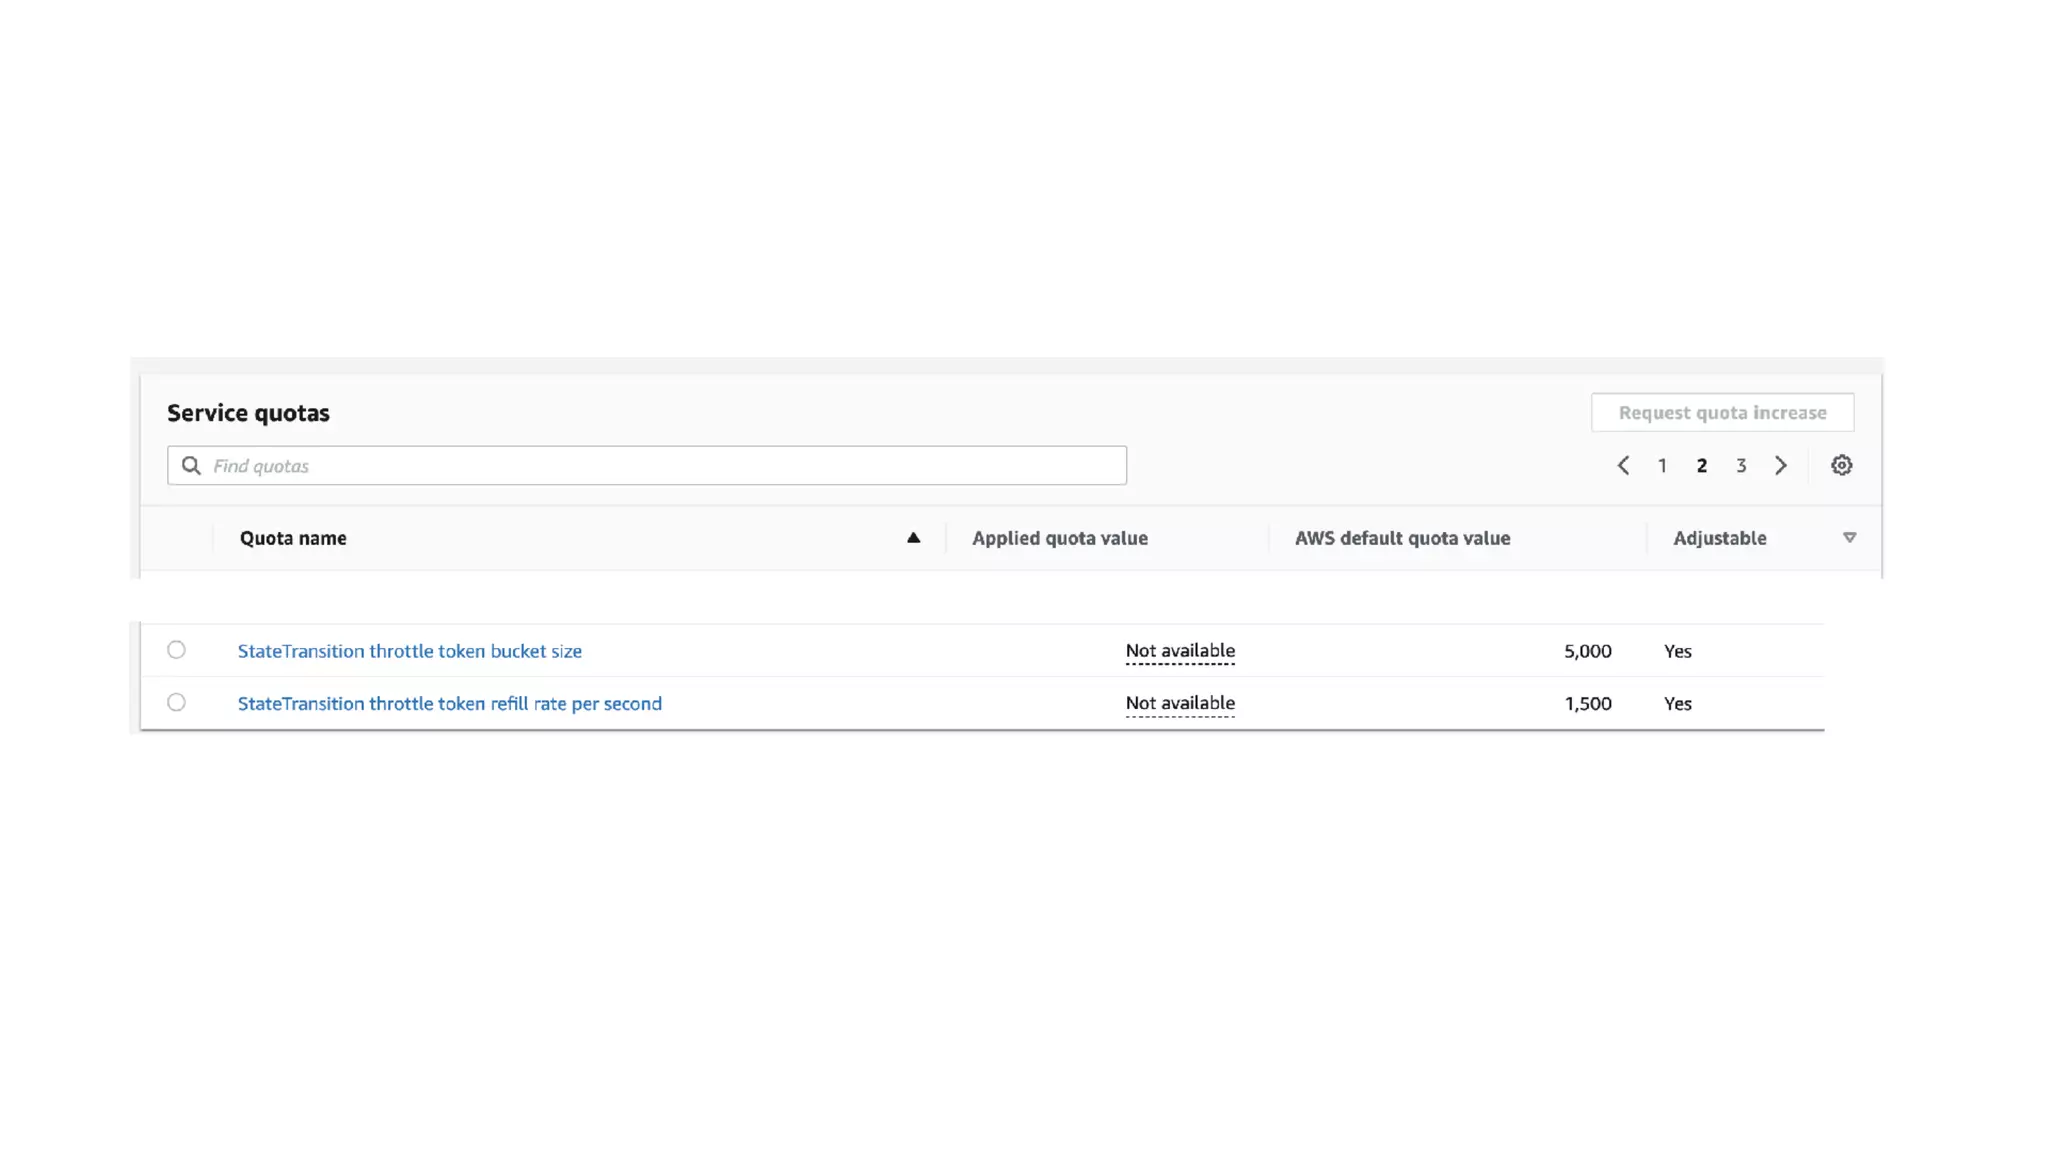Select StateTransition bucket size radio button
Screen dimensions: 2048x1152
(x=176, y=650)
